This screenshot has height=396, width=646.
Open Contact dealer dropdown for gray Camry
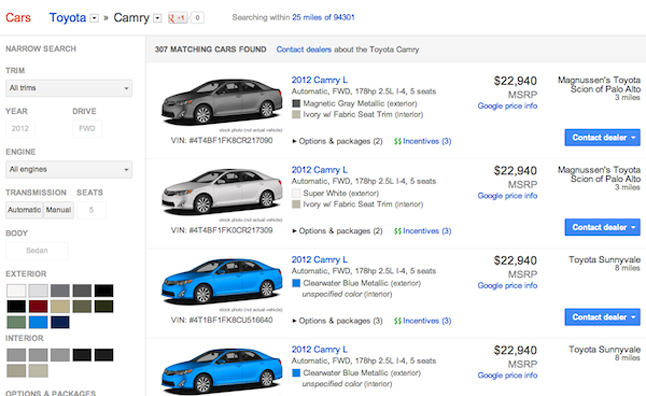[602, 138]
